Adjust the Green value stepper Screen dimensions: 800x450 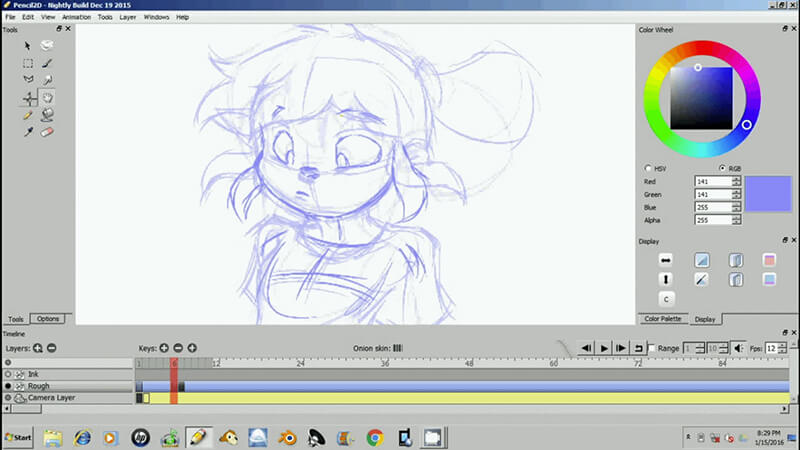pos(736,194)
